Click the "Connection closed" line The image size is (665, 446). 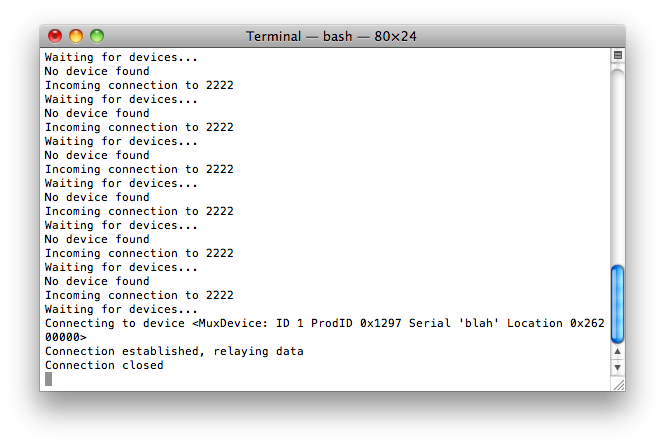pyautogui.click(x=104, y=365)
